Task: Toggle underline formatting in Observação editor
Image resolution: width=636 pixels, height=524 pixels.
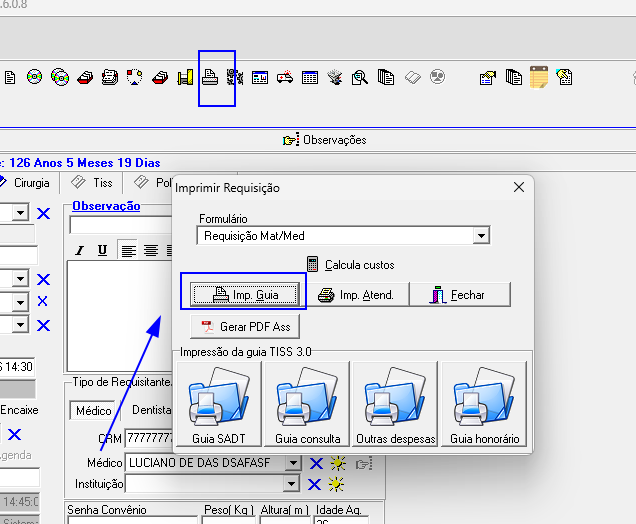Action: click(102, 250)
